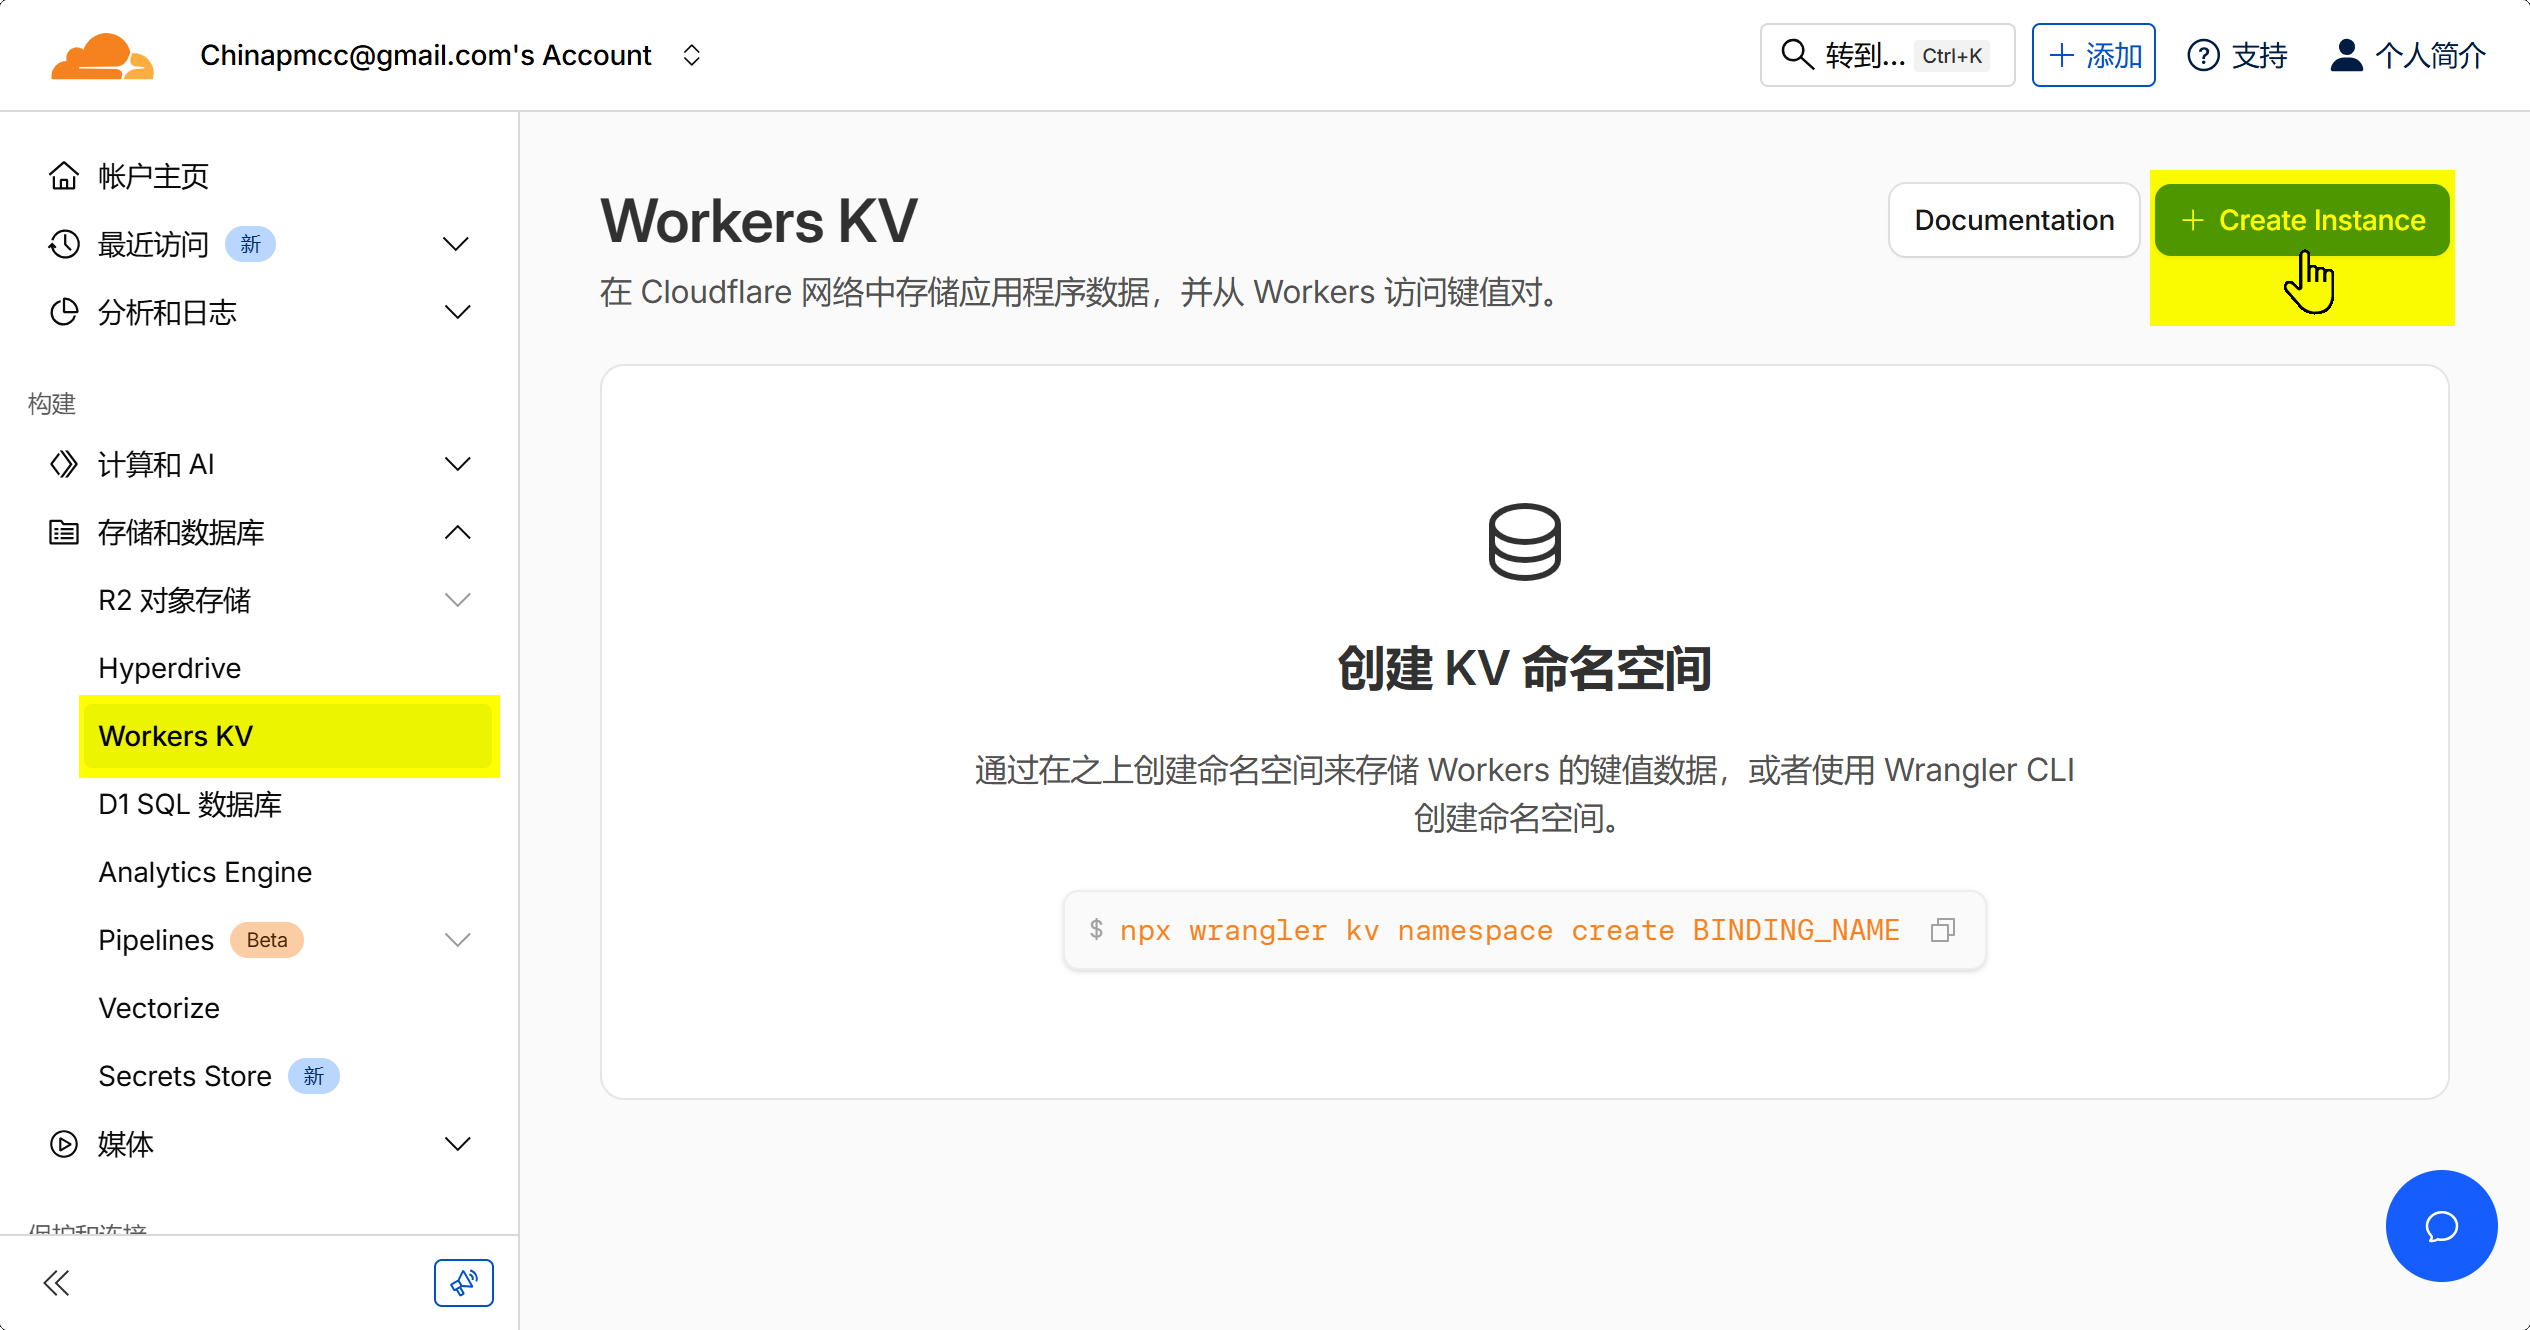Viewport: 2530px width, 1330px height.
Task: Expand the 分析和日志 section
Action: (x=456, y=312)
